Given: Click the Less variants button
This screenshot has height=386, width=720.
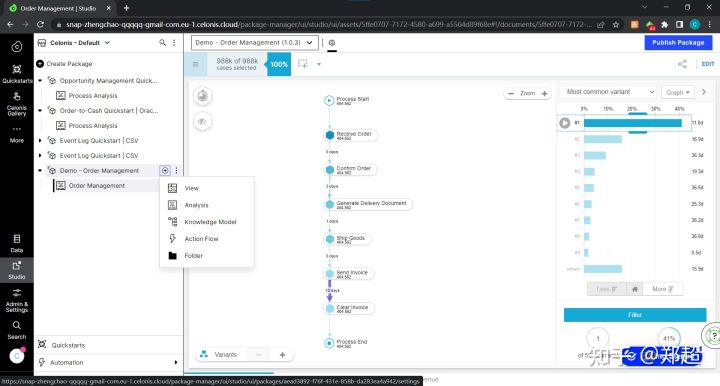Looking at the screenshot, I should [607, 289].
